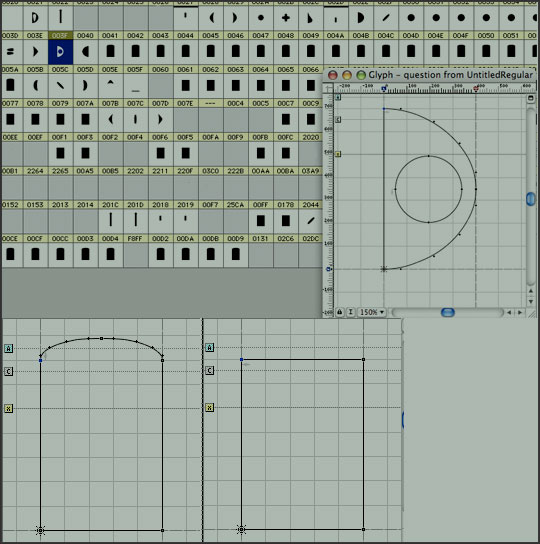The width and height of the screenshot is (540, 544).
Task: Select the 'C' marker in bottom-left arch panel
Action: (9, 372)
